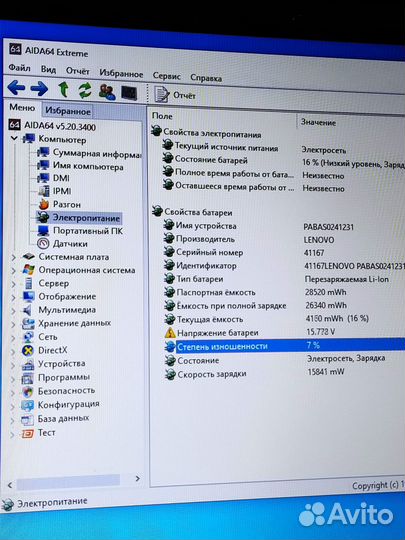The height and width of the screenshot is (540, 405).
Task: Click the Мультимедиа speaker icon
Action: 28,310
